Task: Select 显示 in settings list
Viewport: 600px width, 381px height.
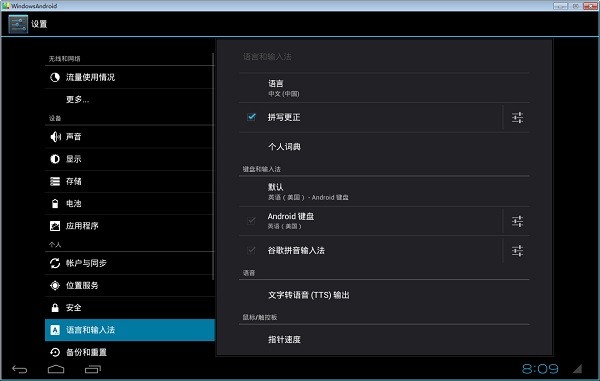Action: (x=130, y=159)
